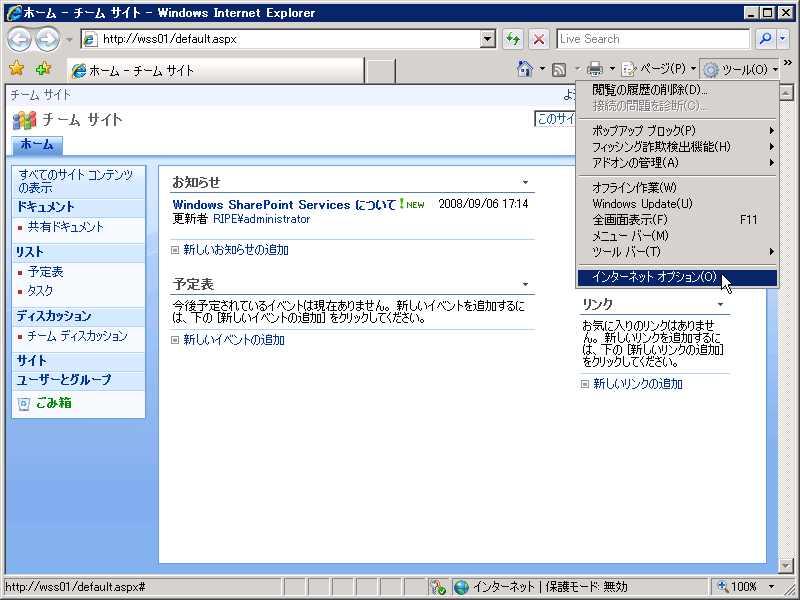The image size is (800, 600).
Task: Click the zoom magnifier icon showing 100%
Action: click(x=722, y=587)
